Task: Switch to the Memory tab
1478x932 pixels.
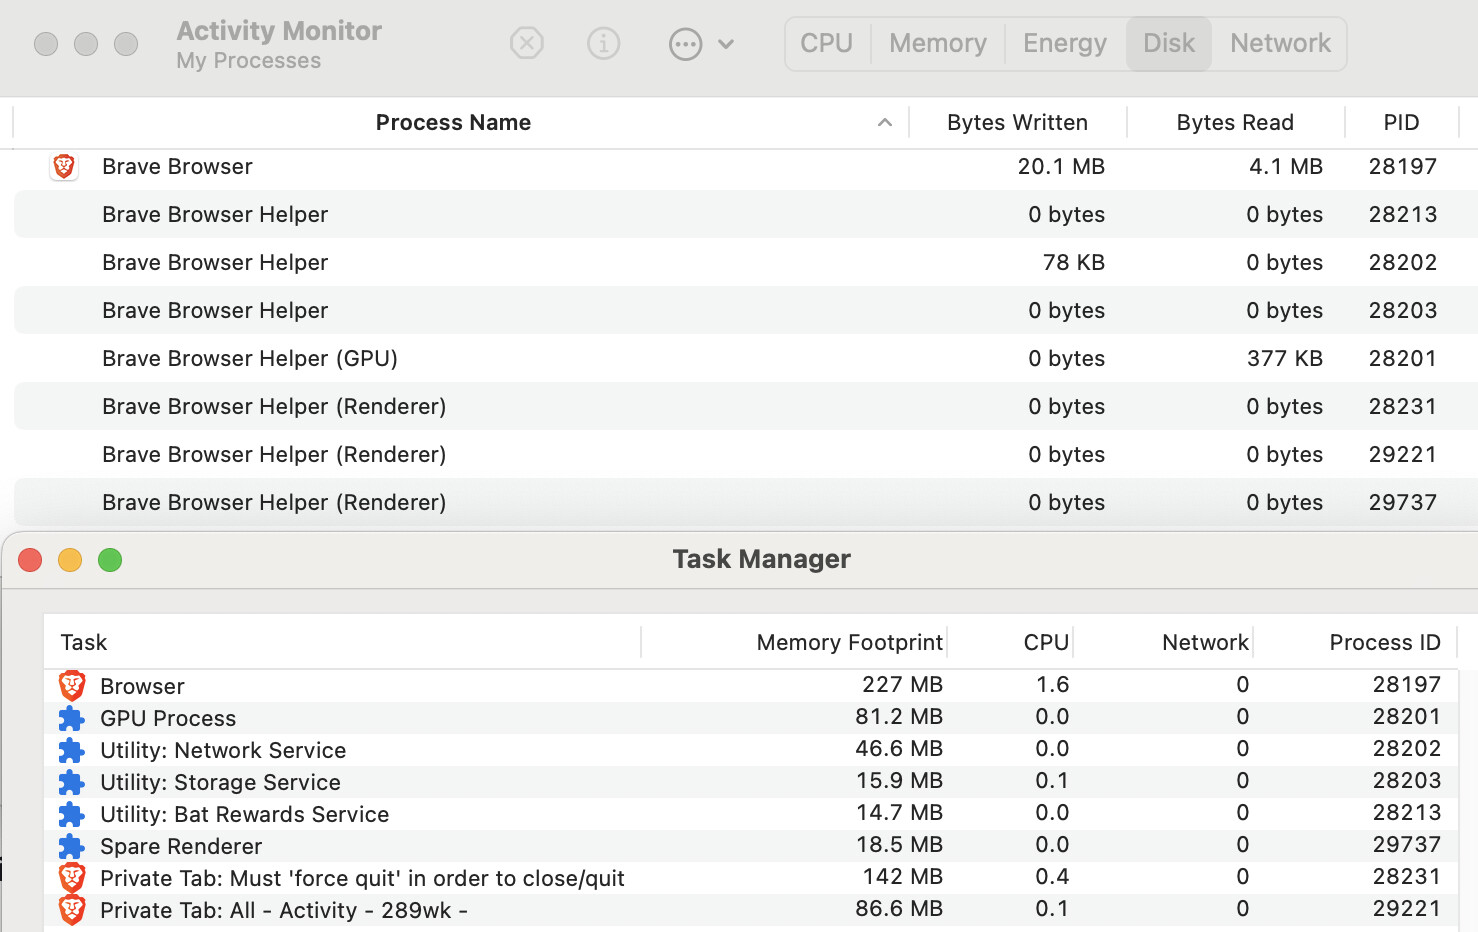Action: pyautogui.click(x=938, y=43)
